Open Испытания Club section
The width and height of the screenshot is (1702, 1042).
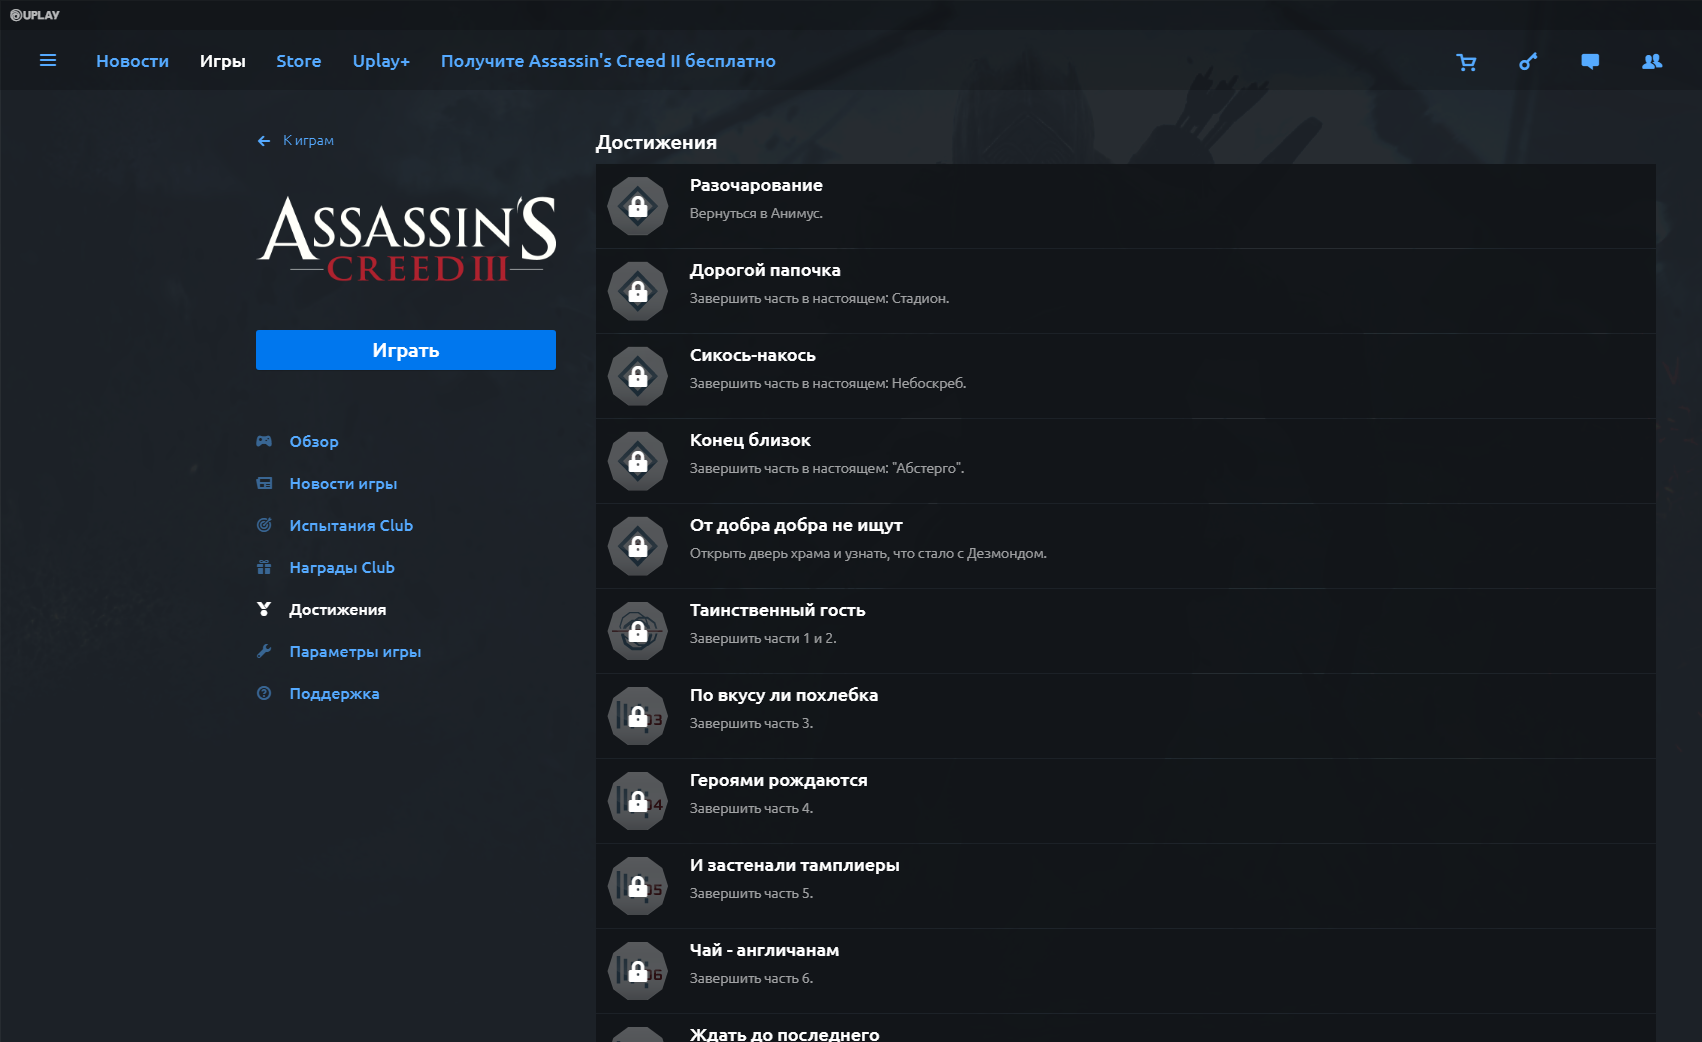click(x=351, y=526)
